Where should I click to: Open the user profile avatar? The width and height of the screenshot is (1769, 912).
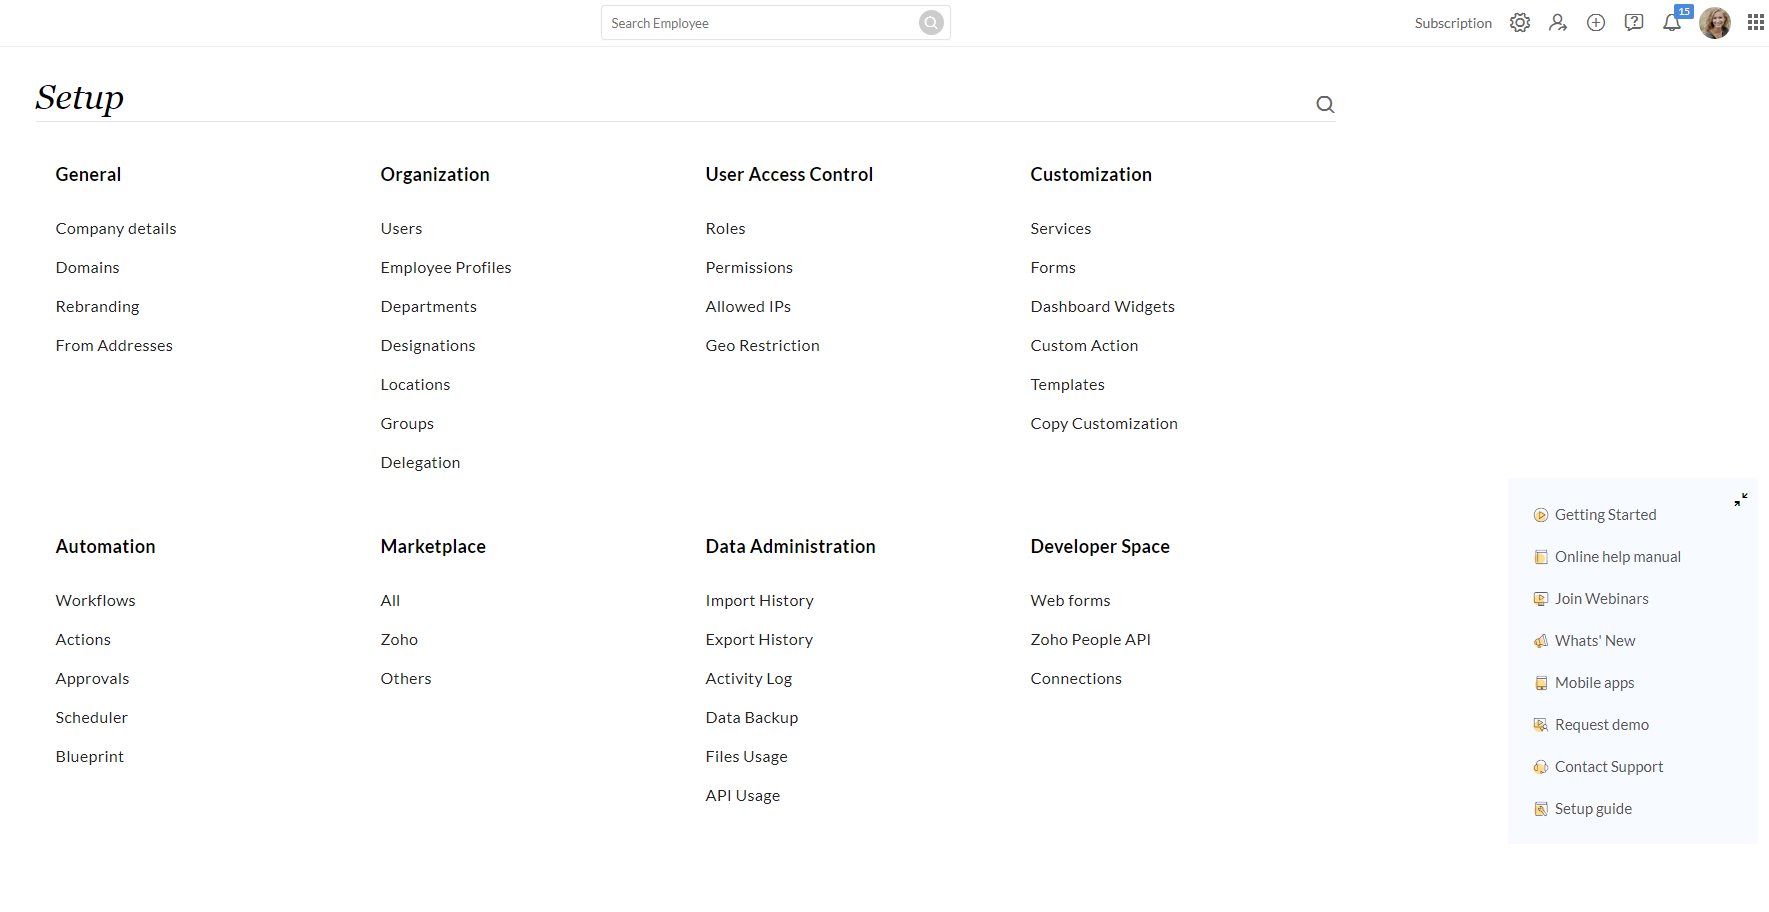pos(1715,23)
